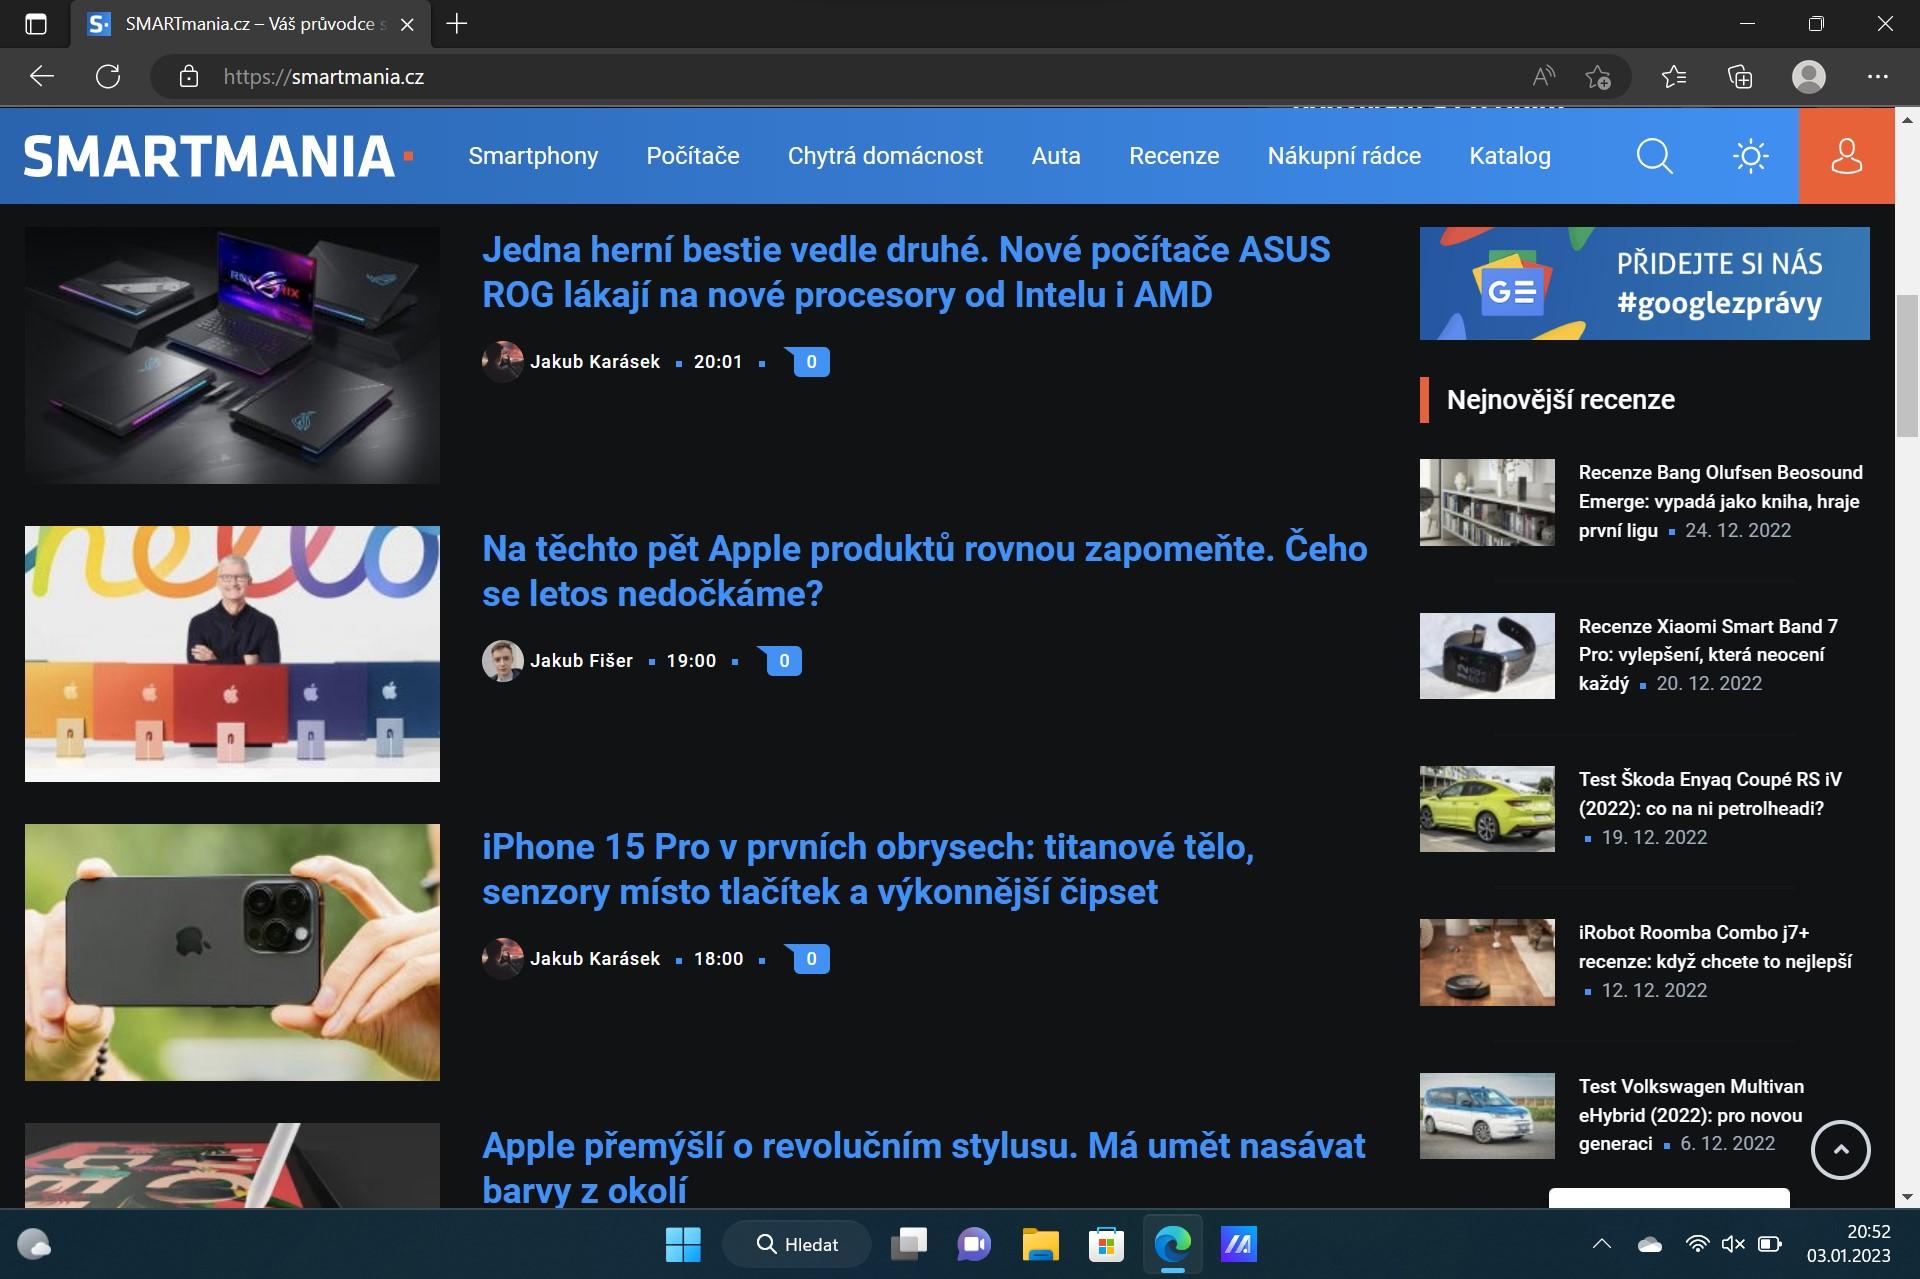Open File Explorer on taskbar
The width and height of the screenshot is (1920, 1279).
1040,1245
